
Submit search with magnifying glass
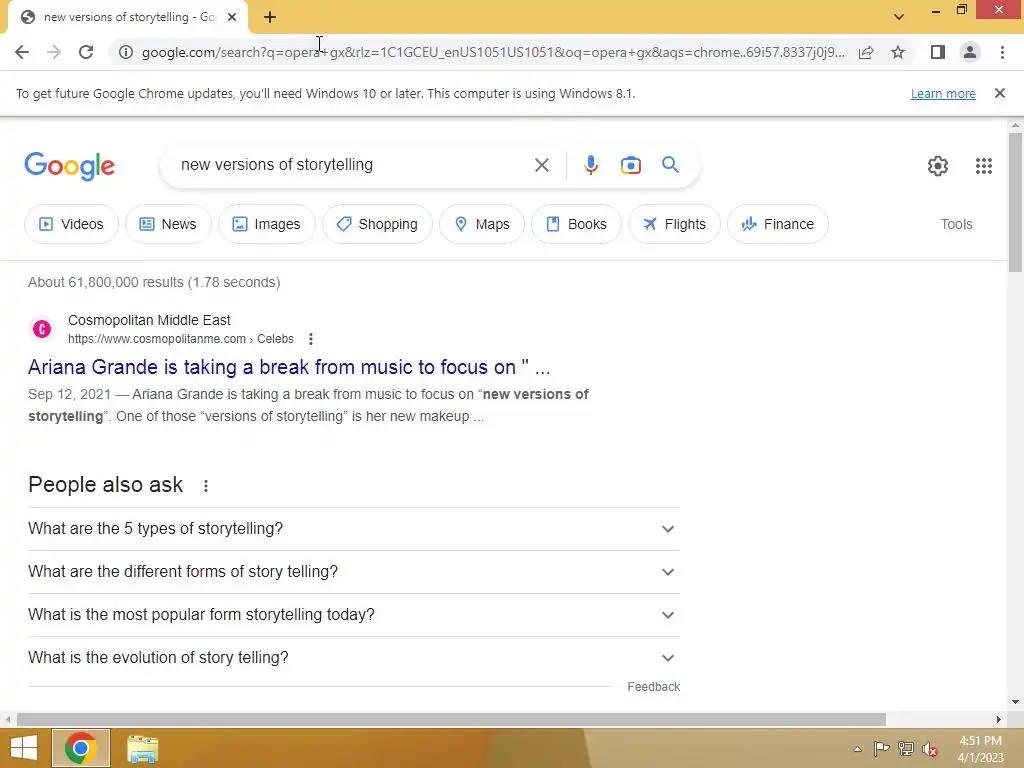pos(670,165)
